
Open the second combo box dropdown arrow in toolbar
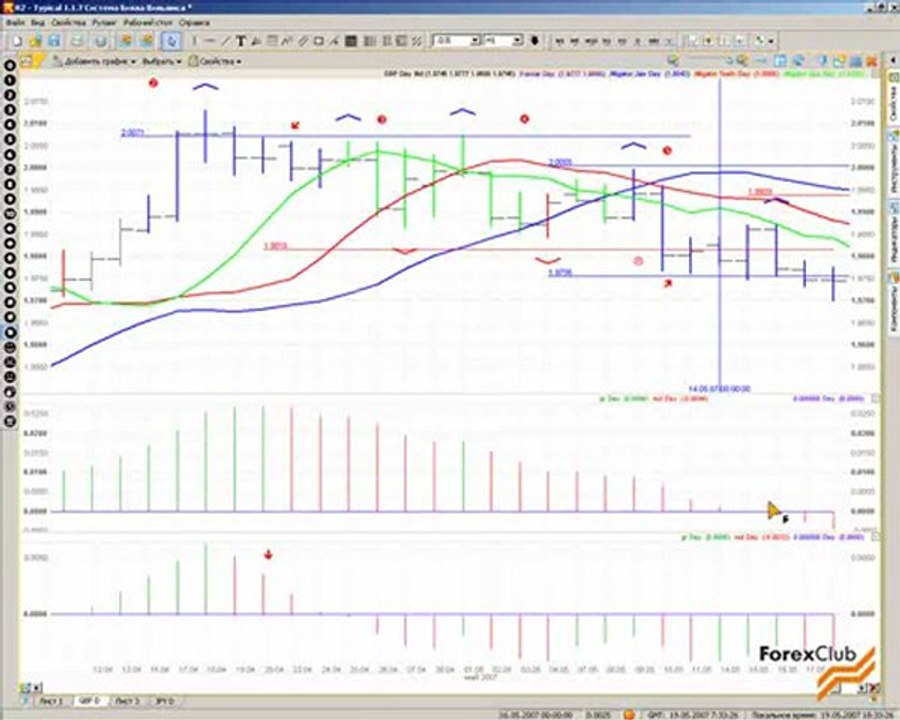coord(517,41)
